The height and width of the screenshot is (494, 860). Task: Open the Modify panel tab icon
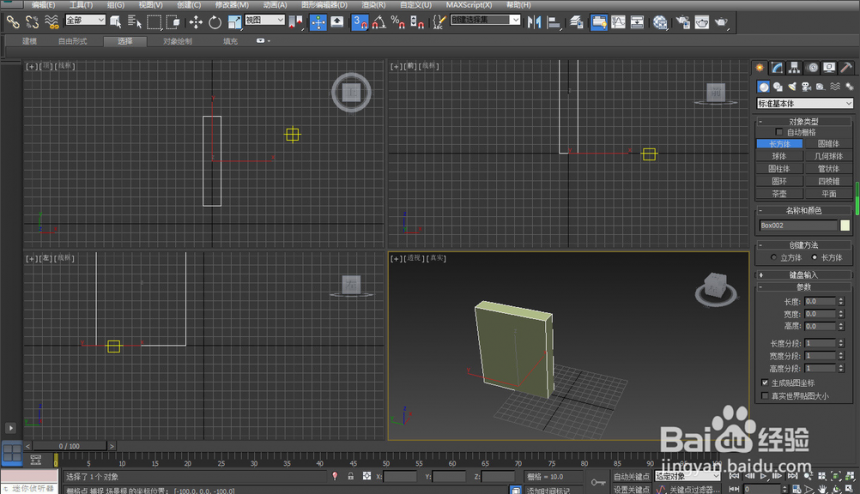(x=777, y=67)
